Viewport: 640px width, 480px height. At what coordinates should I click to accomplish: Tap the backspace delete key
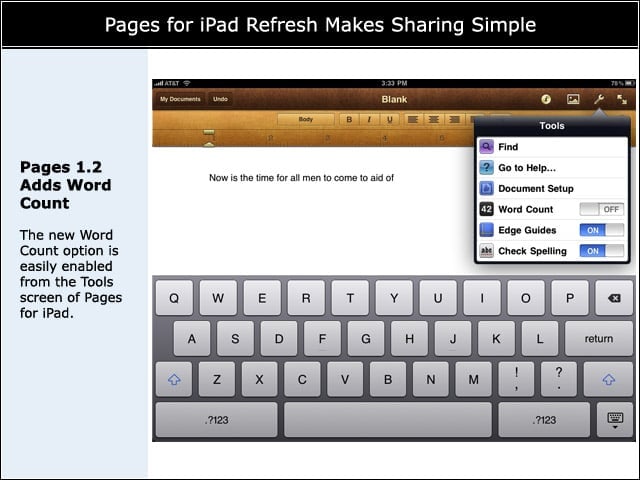(x=614, y=298)
